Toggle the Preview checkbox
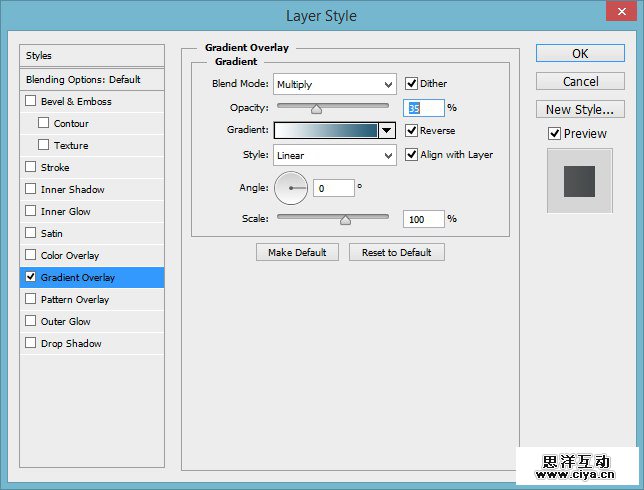644x490 pixels. tap(554, 134)
